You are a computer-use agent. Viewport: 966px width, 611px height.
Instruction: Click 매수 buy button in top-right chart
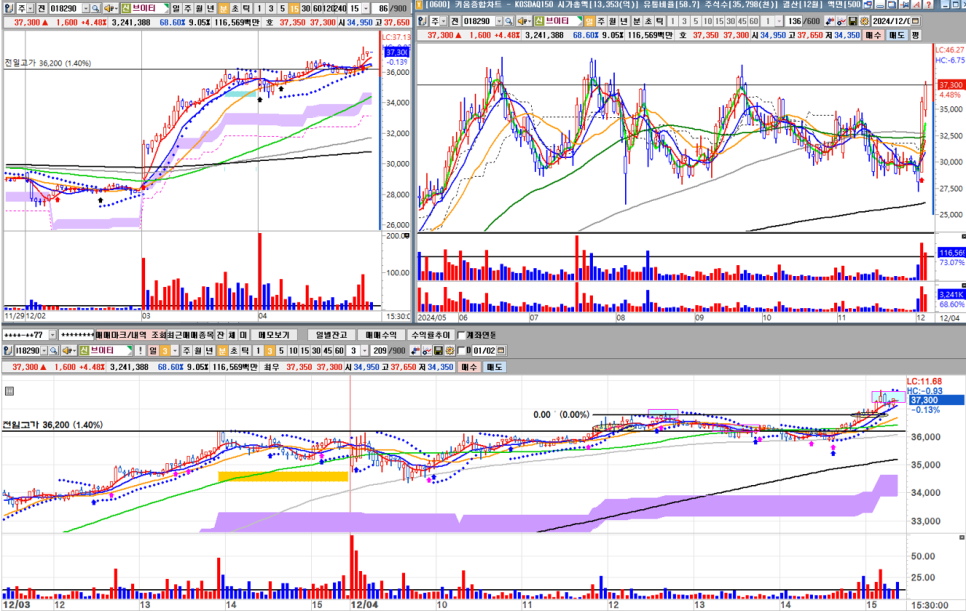874,35
